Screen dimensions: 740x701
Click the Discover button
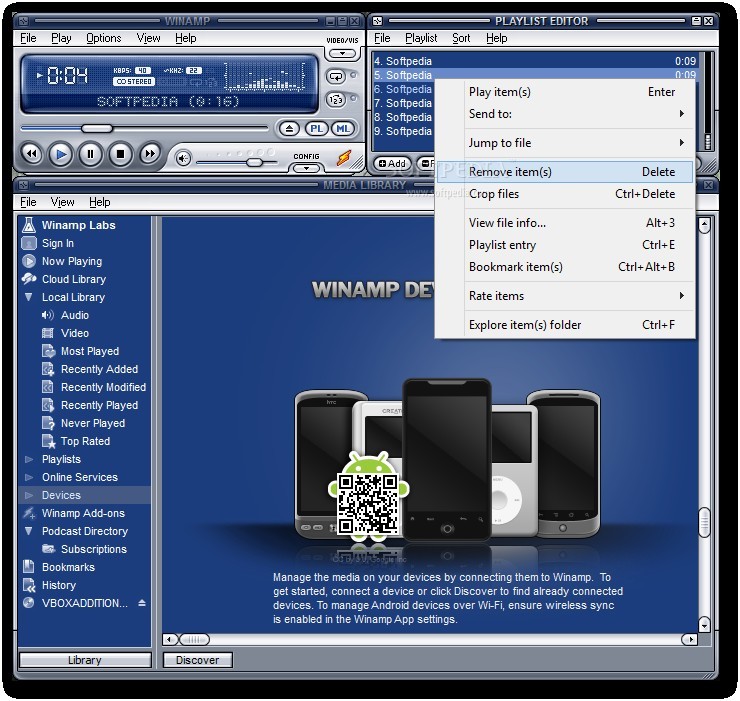click(x=197, y=660)
